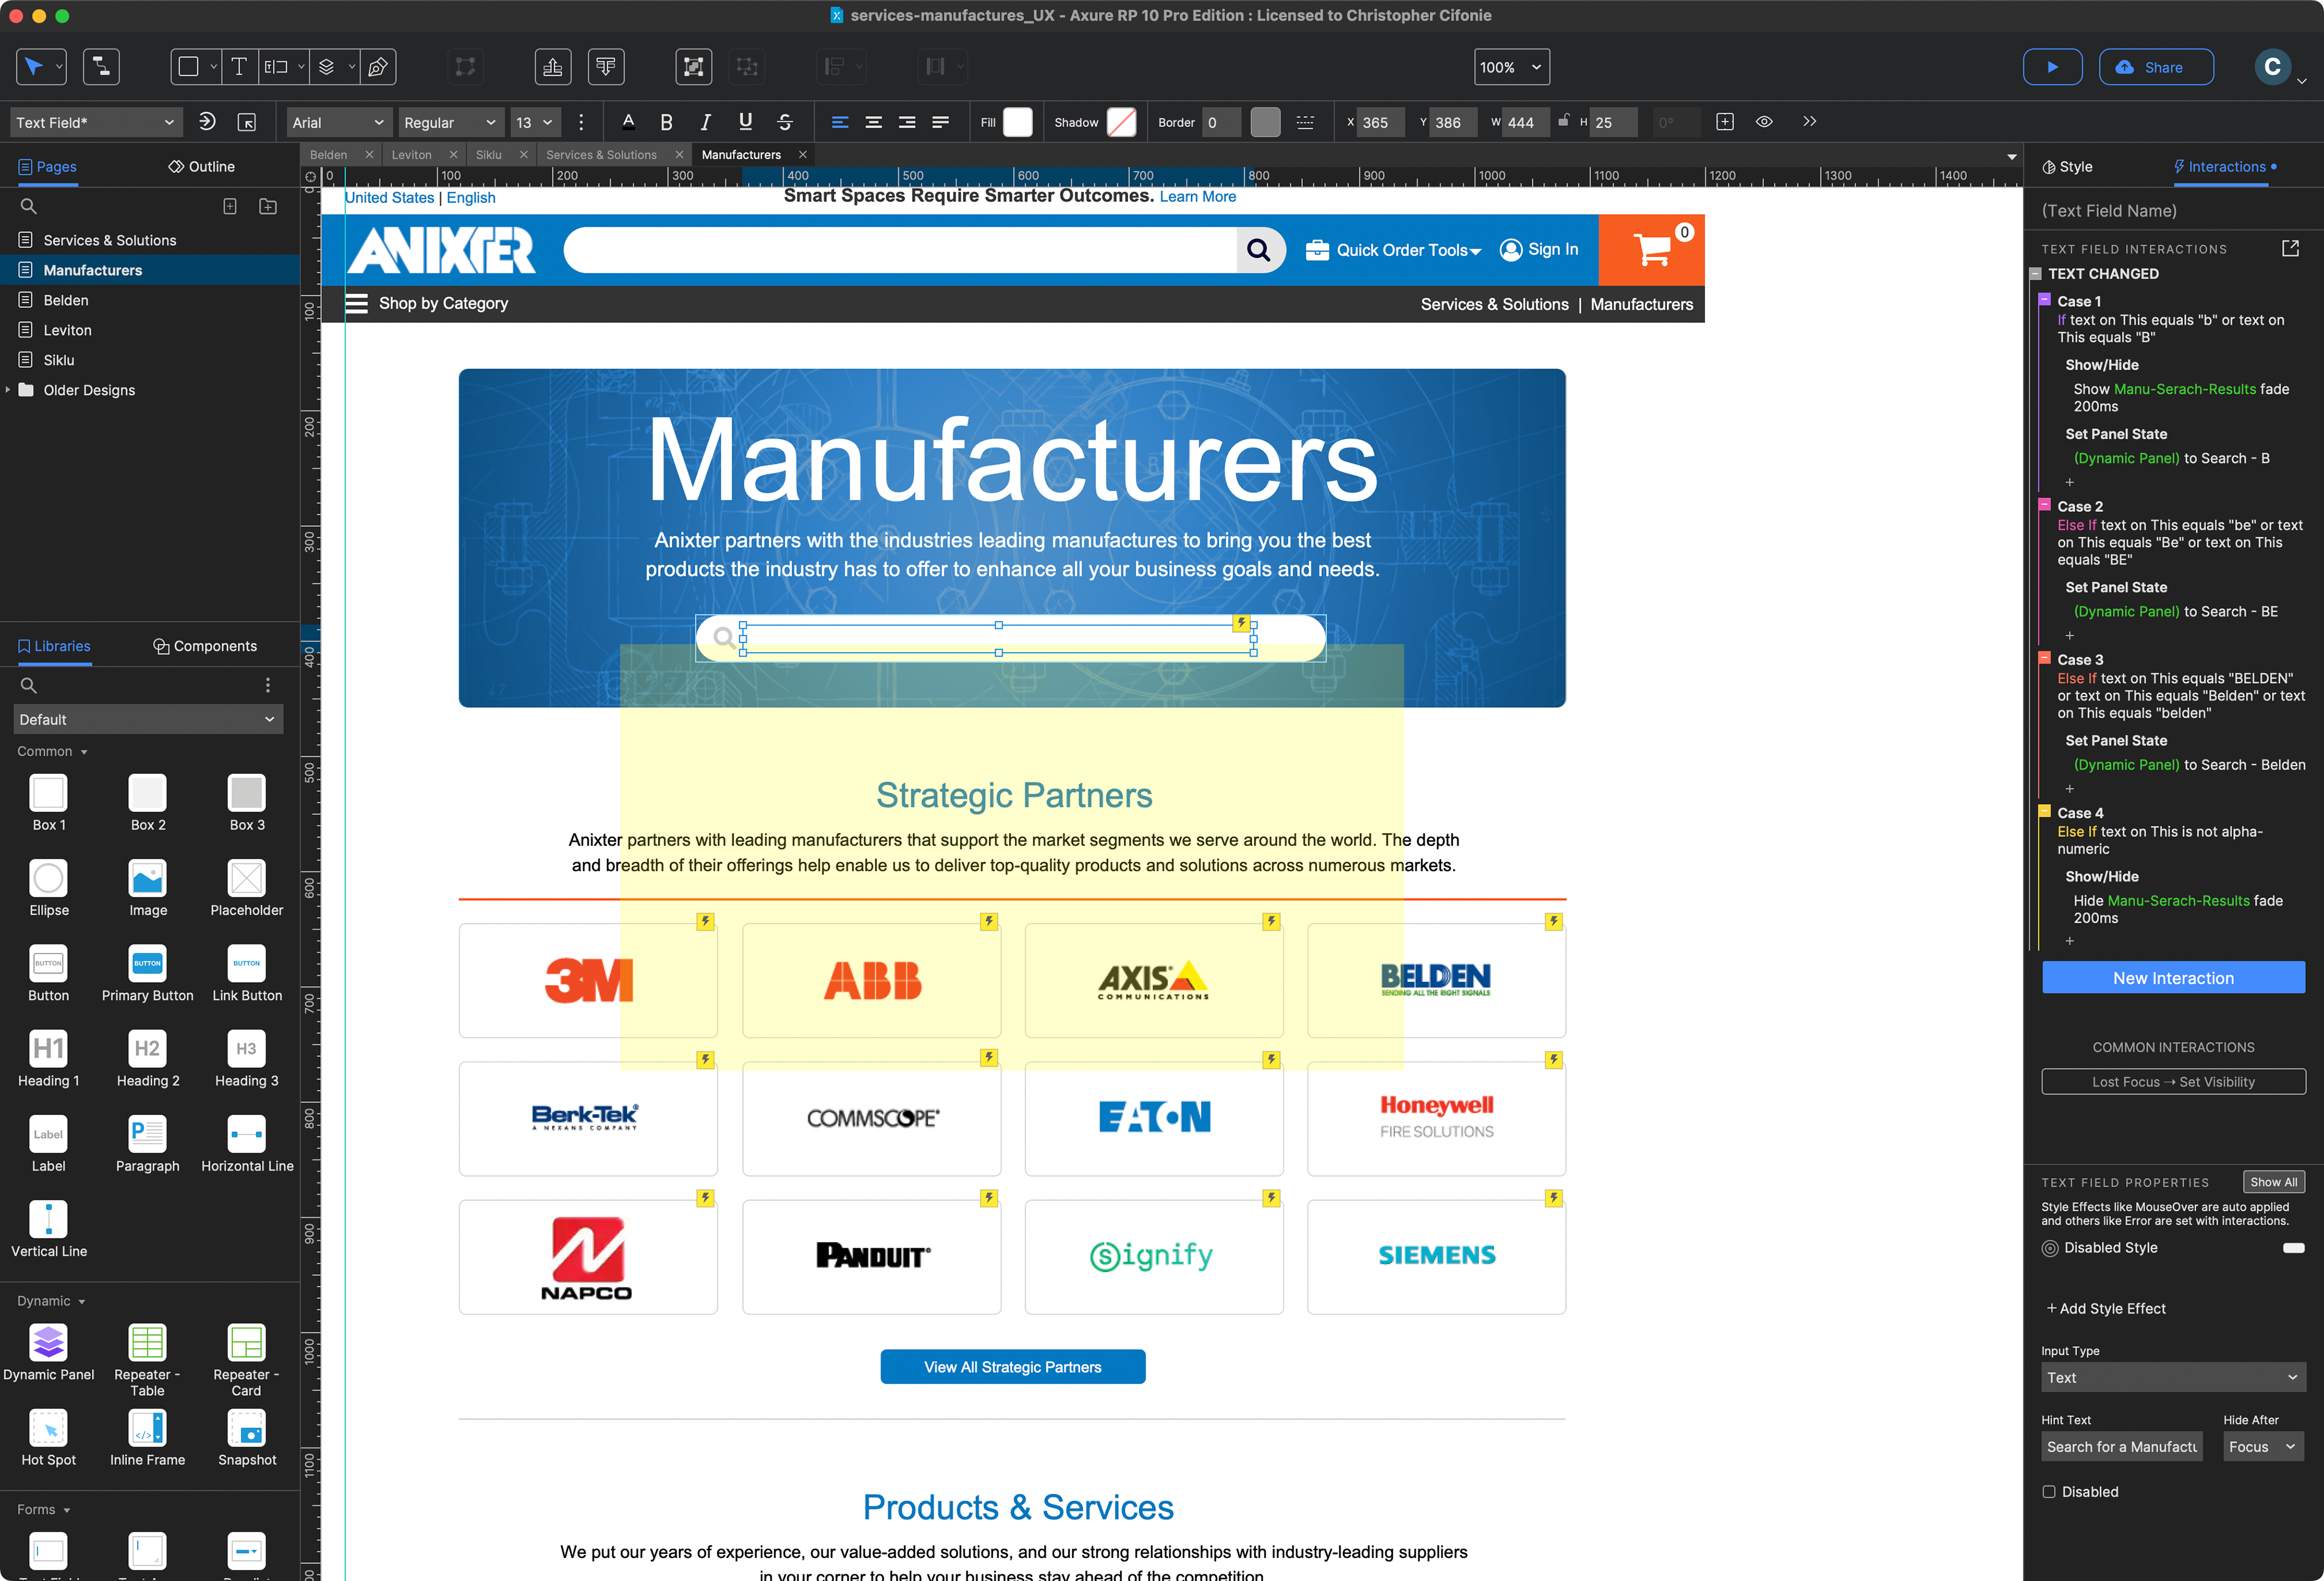Toggle the widget visibility eye icon

(x=1764, y=122)
